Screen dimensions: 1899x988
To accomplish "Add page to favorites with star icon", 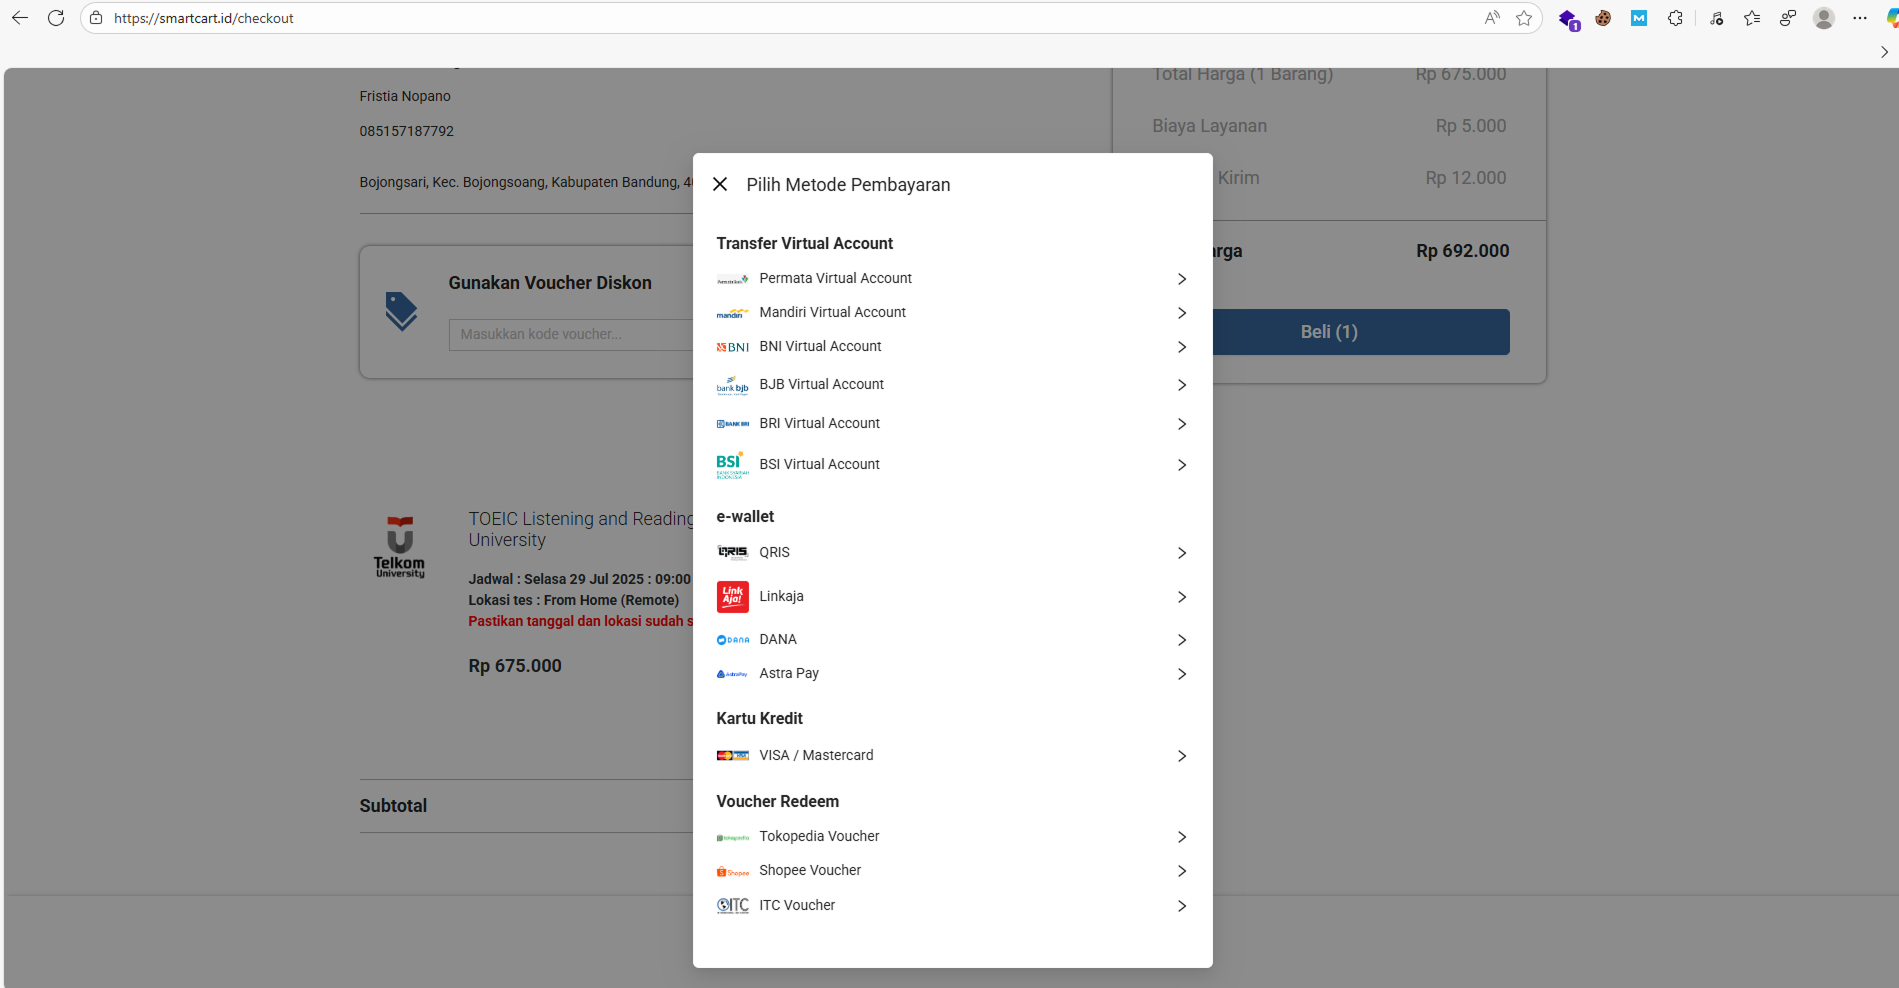I will point(1524,18).
